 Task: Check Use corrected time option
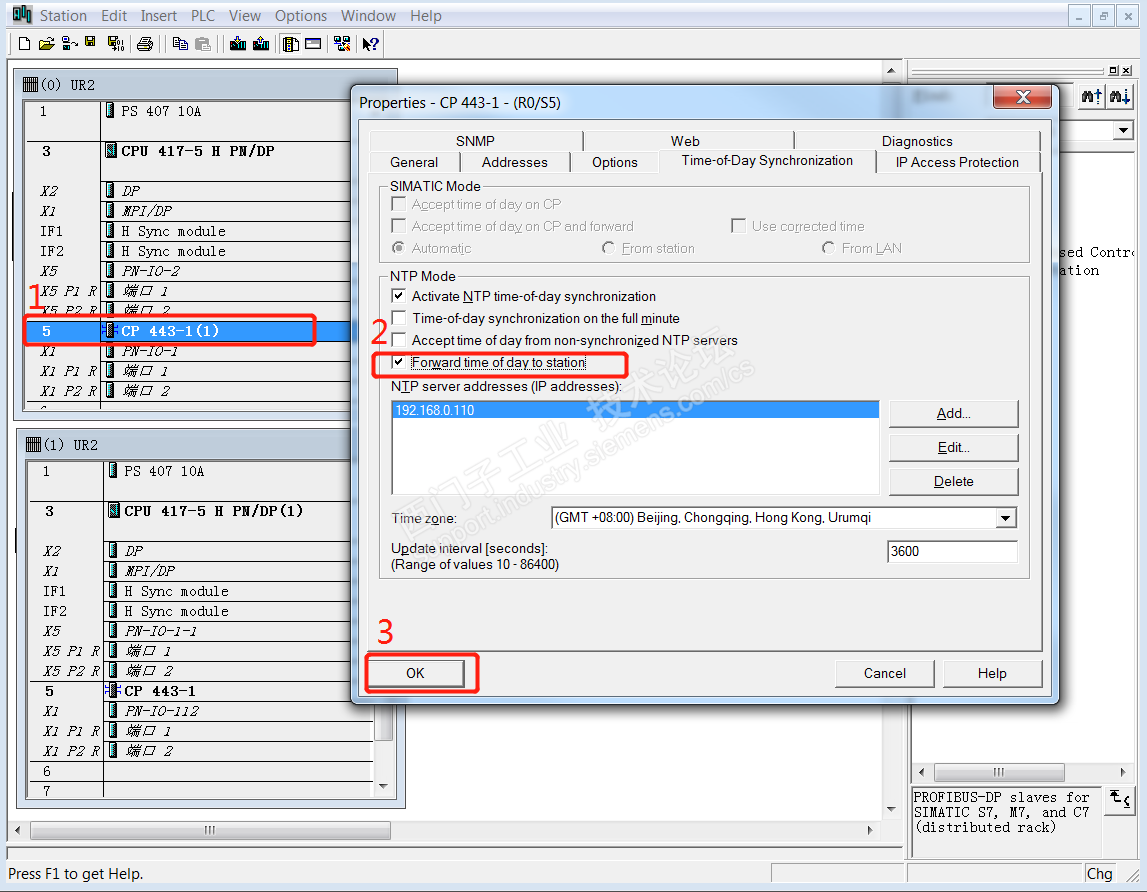pyautogui.click(x=739, y=226)
